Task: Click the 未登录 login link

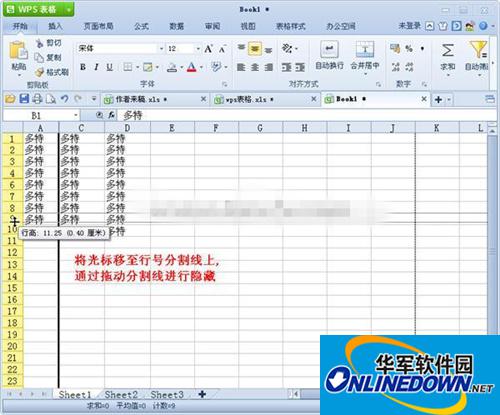Action: [x=410, y=26]
